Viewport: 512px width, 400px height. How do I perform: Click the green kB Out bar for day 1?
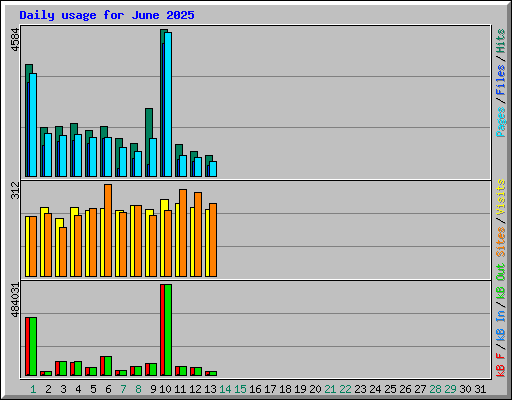33,347
